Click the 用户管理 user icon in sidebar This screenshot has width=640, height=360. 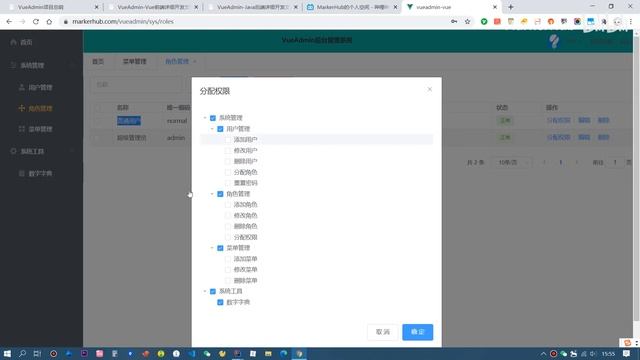point(22,87)
